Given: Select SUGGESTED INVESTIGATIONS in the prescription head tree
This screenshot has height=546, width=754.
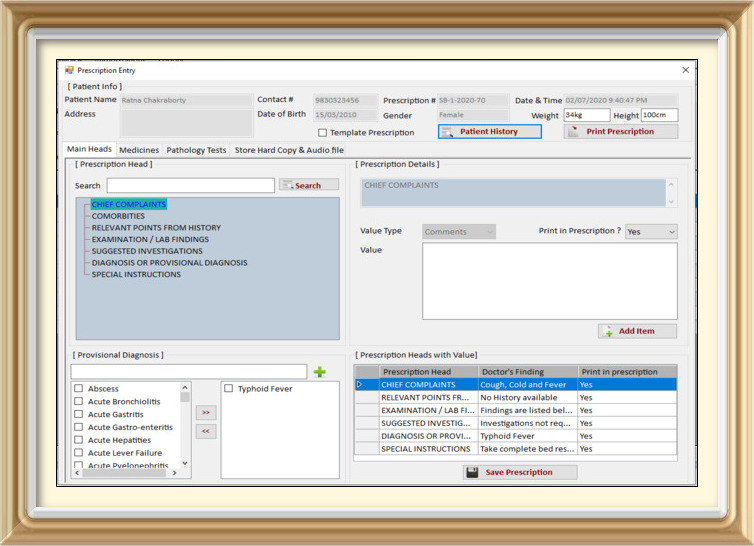Looking at the screenshot, I should tap(146, 251).
